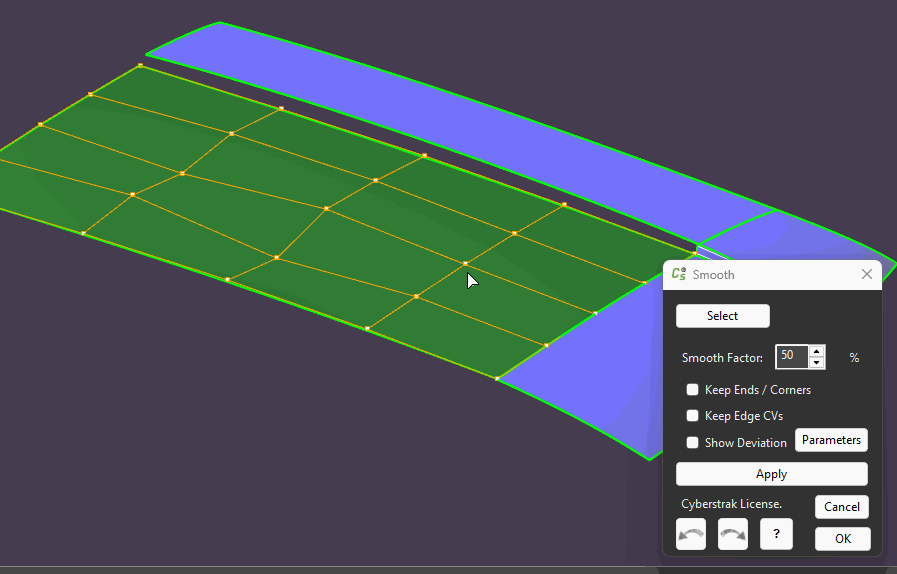
Task: Toggle the Keep Edge CVs checkbox
Action: coord(692,416)
